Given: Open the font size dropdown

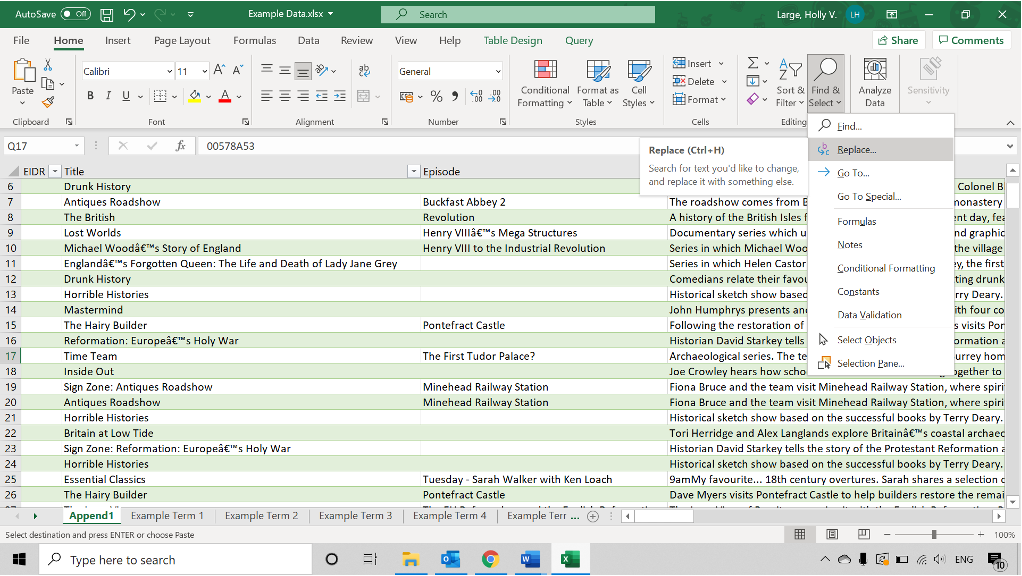Looking at the screenshot, I should (205, 71).
